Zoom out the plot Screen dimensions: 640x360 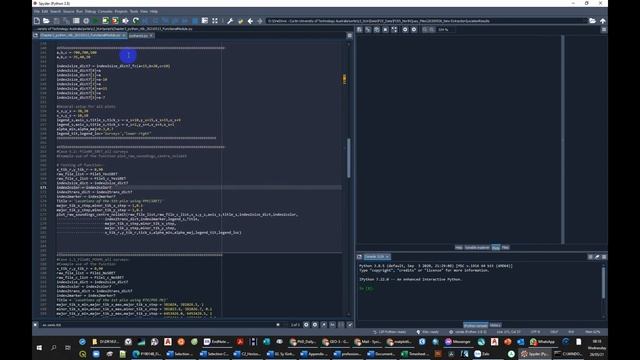(424, 29)
